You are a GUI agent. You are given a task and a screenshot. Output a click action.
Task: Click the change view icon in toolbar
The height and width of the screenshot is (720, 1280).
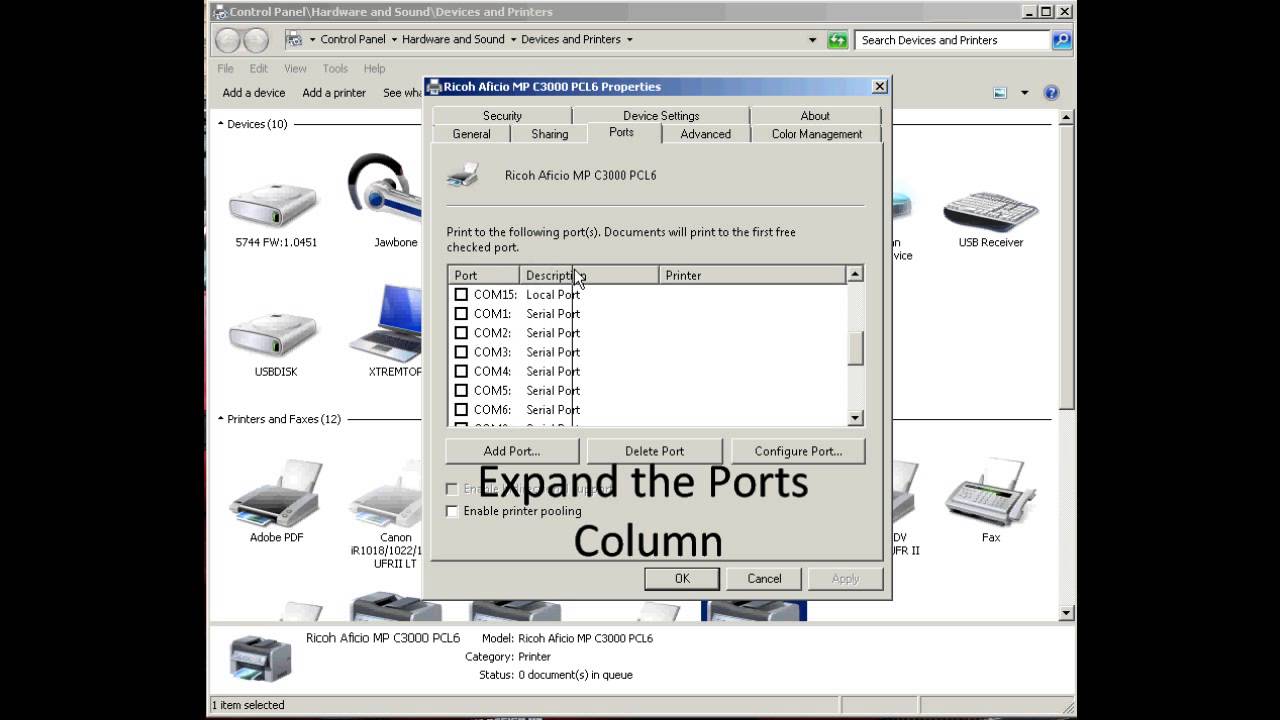pos(1000,93)
